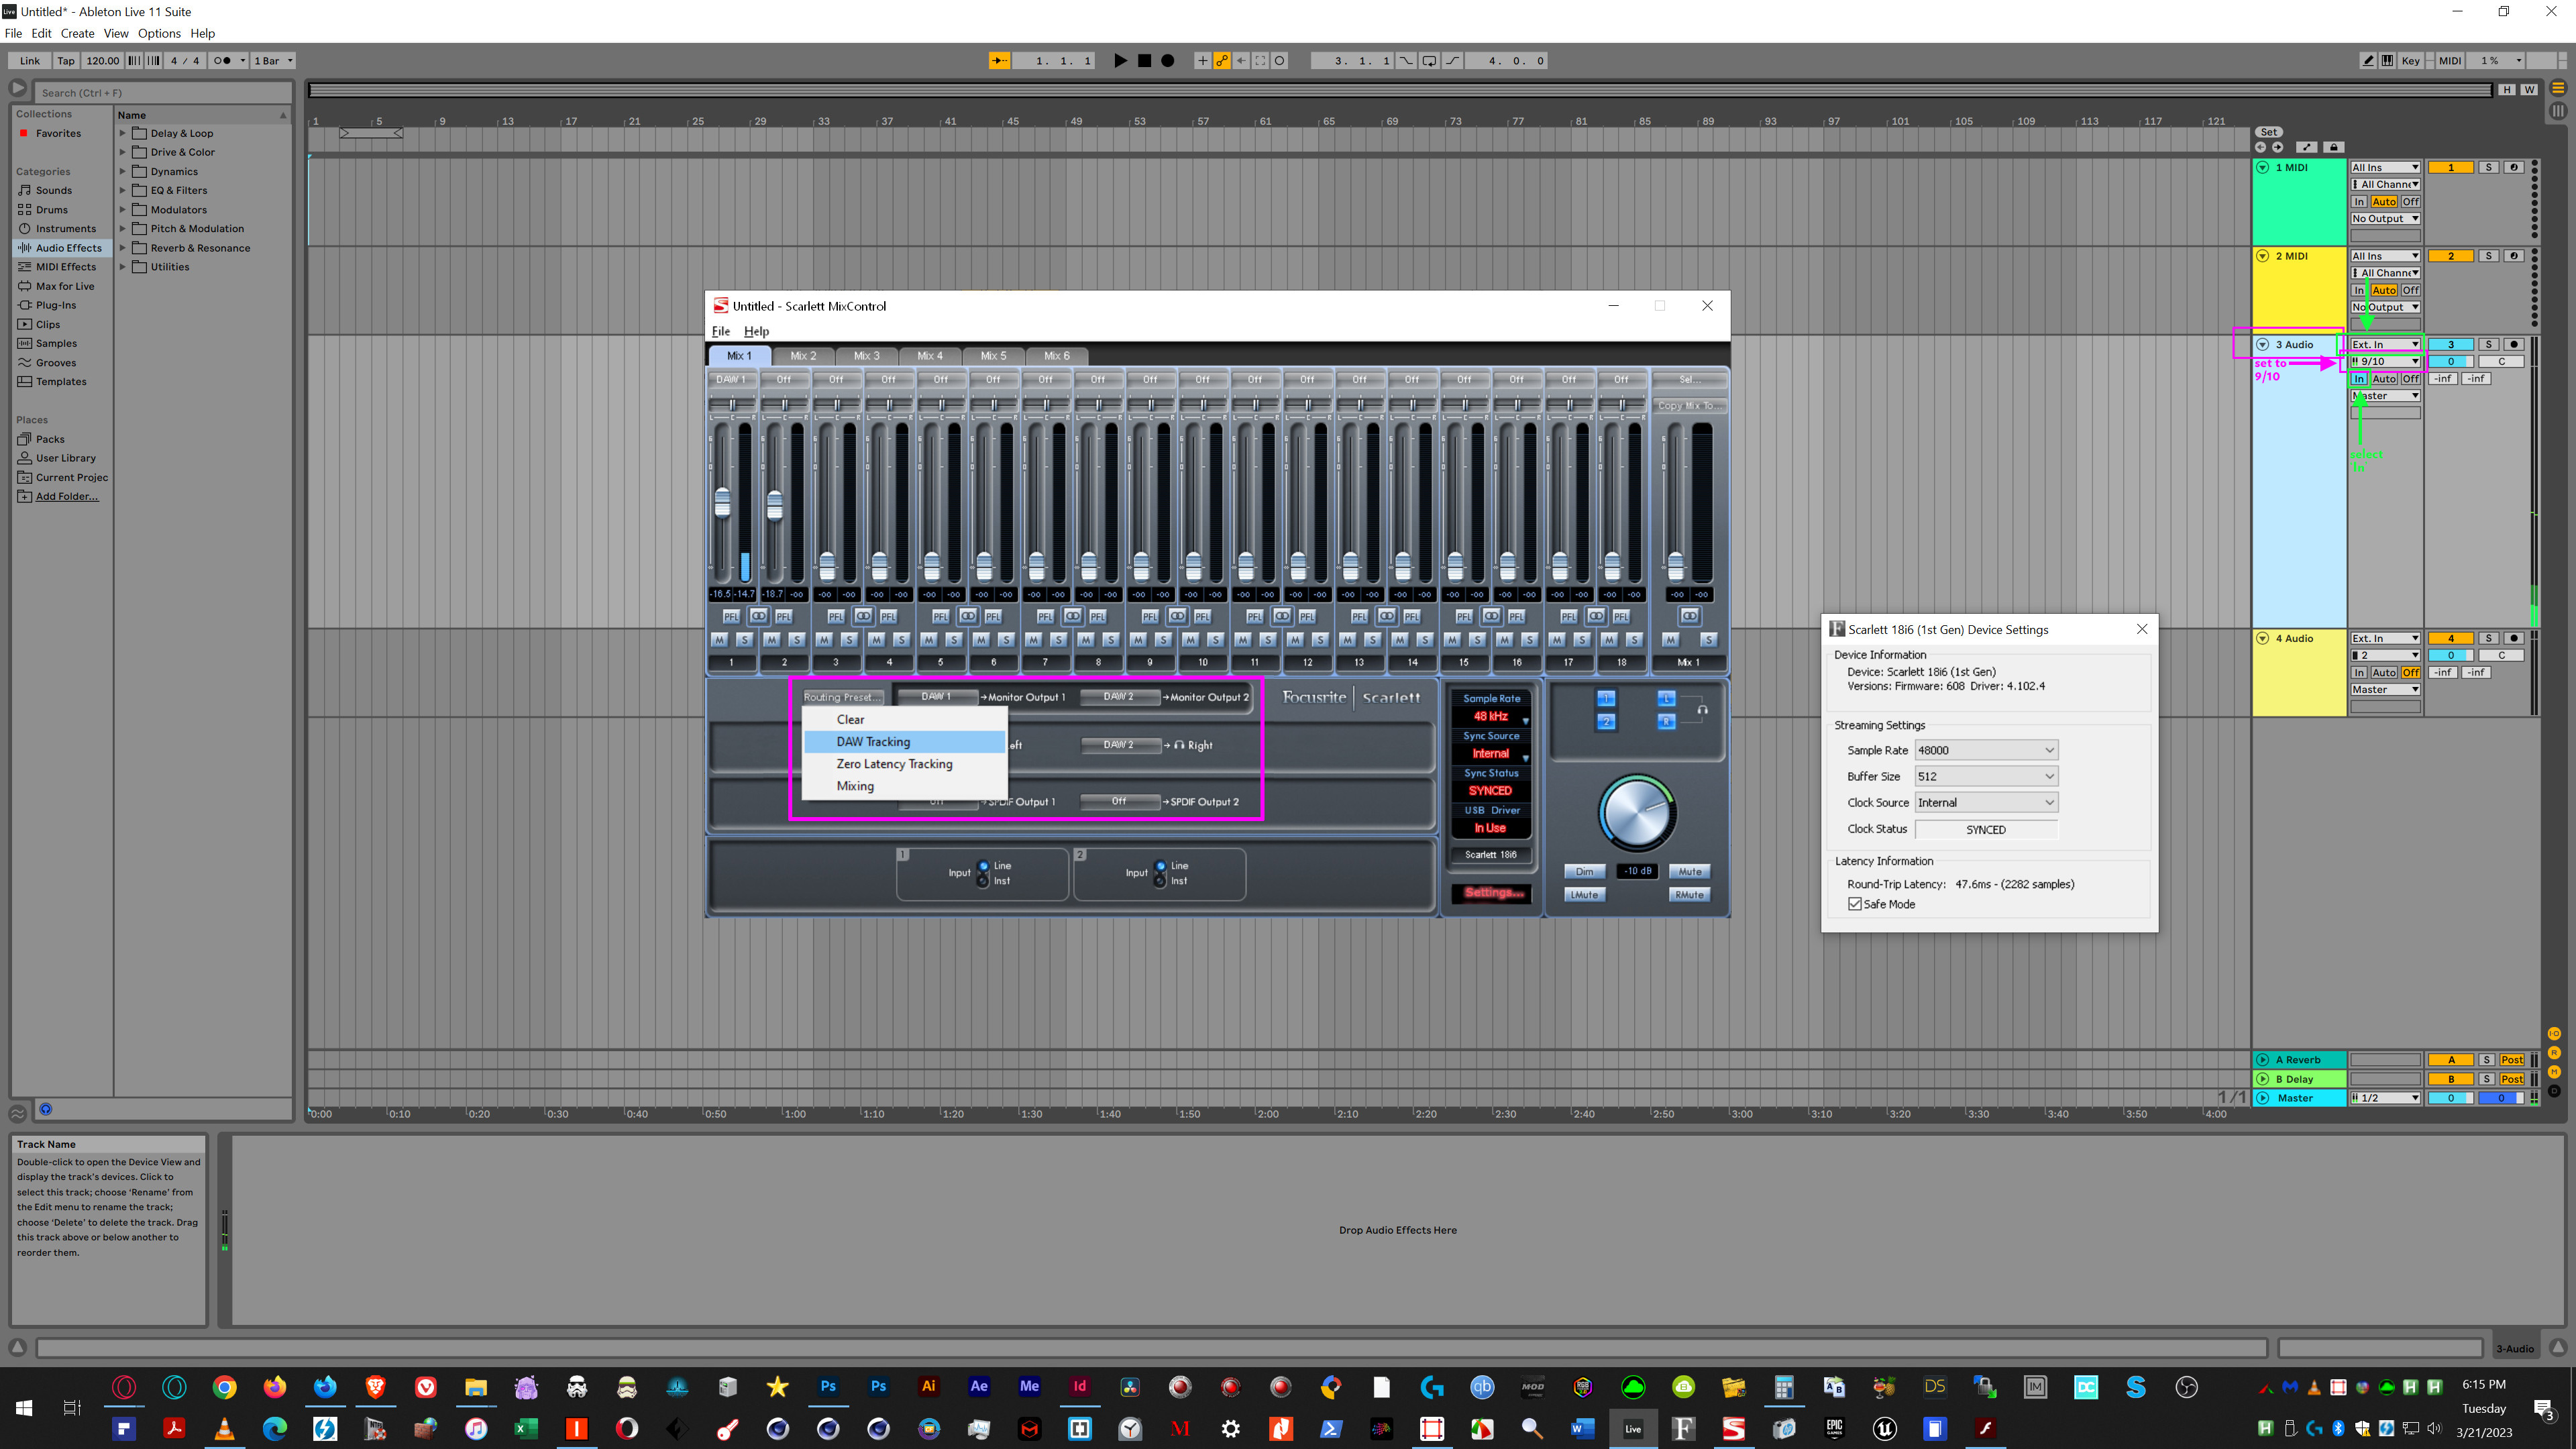Toggle 2 MIDI track activator button
Image resolution: width=2576 pixels, height=1449 pixels.
point(2451,256)
